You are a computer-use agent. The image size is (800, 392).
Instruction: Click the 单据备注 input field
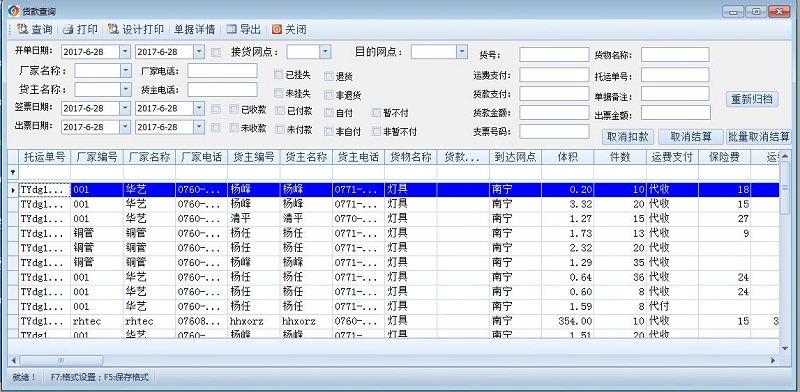pyautogui.click(x=675, y=94)
